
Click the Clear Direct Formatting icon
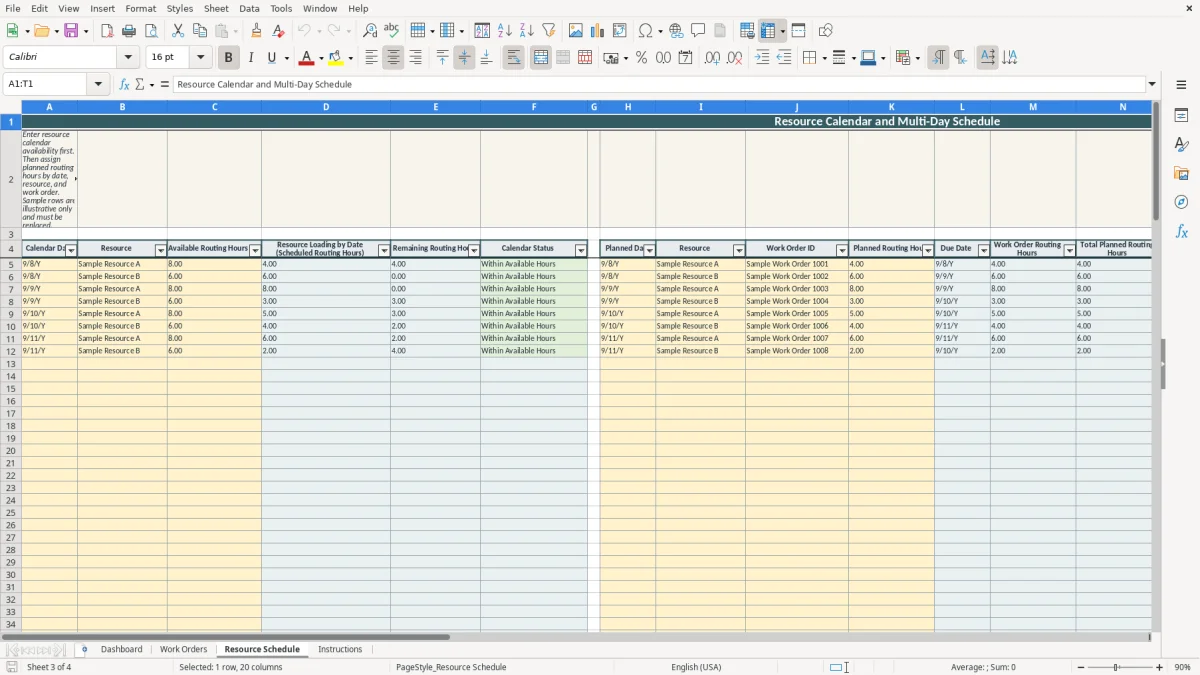[x=278, y=31]
